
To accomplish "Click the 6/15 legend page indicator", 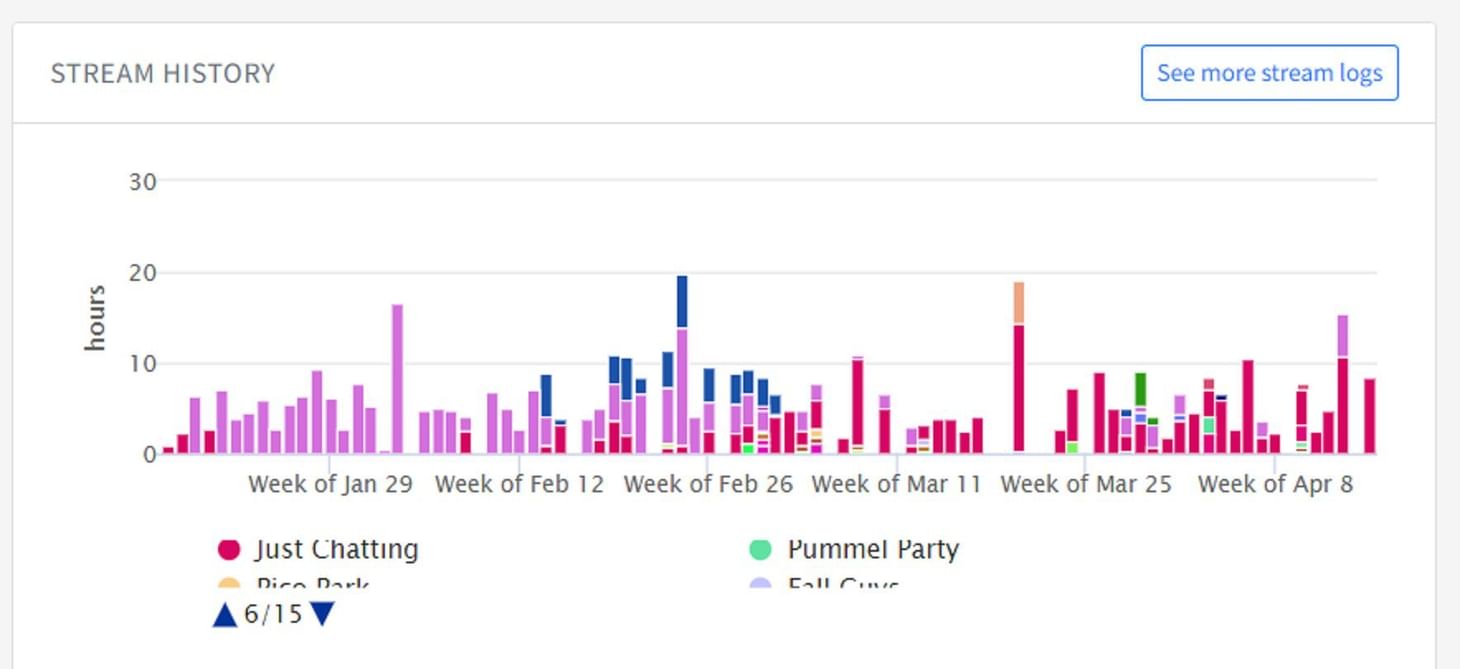I will pos(273,614).
